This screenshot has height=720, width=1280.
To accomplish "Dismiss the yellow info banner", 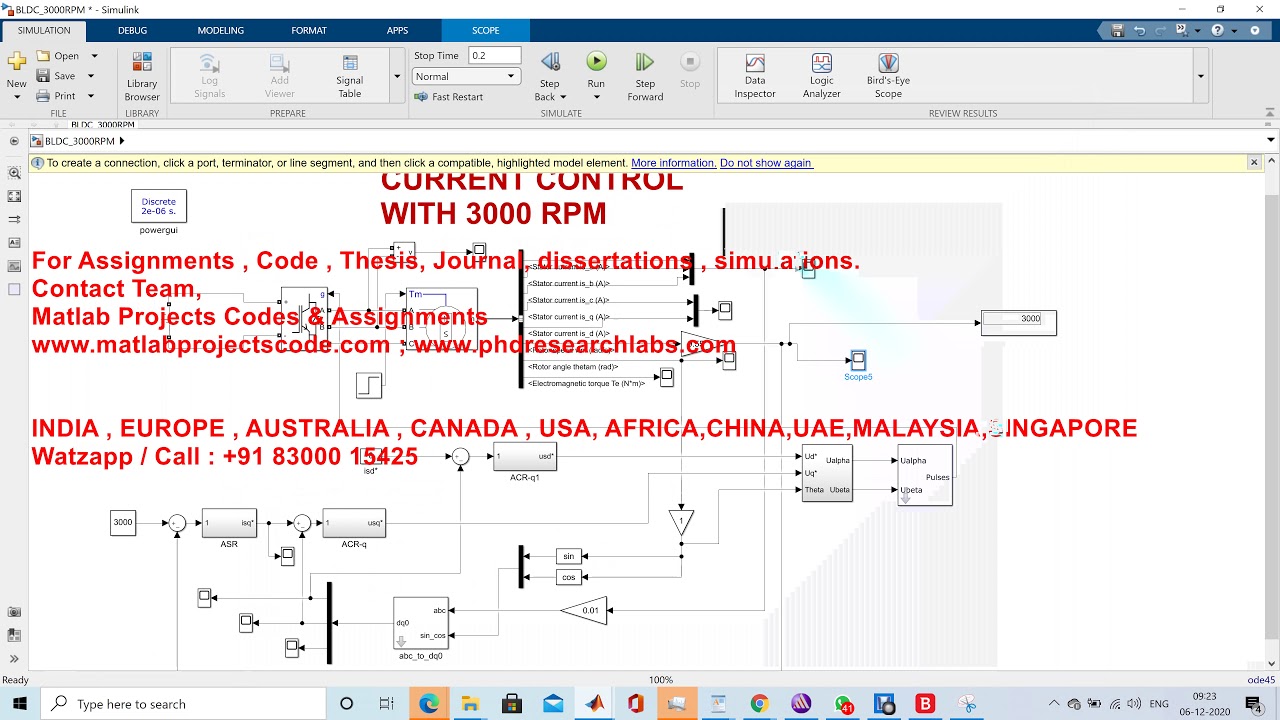I will point(1254,162).
